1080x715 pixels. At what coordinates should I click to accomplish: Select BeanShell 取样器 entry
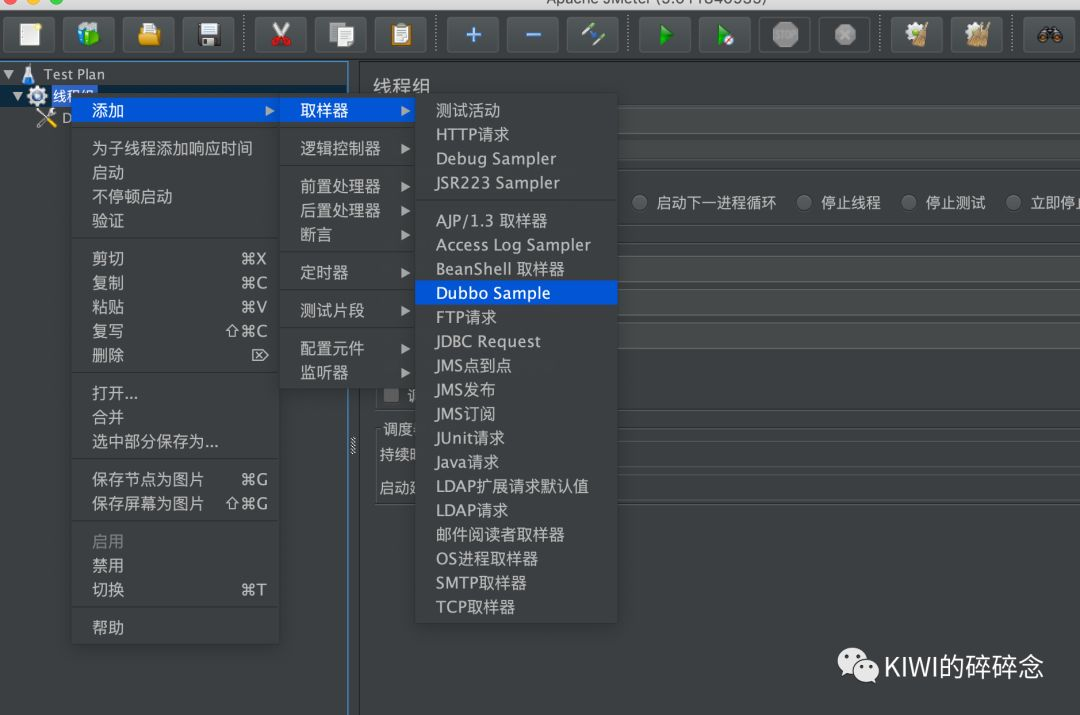coord(516,269)
